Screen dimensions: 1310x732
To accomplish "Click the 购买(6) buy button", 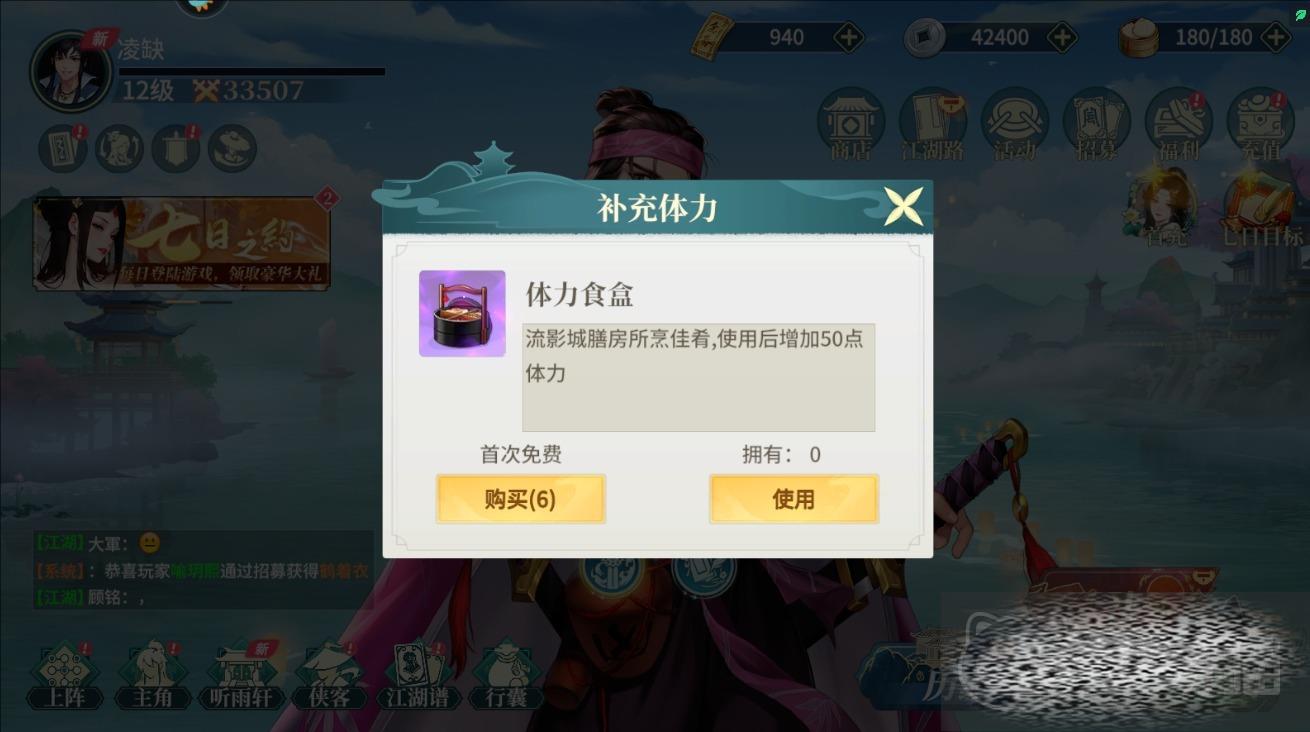I will coord(520,499).
